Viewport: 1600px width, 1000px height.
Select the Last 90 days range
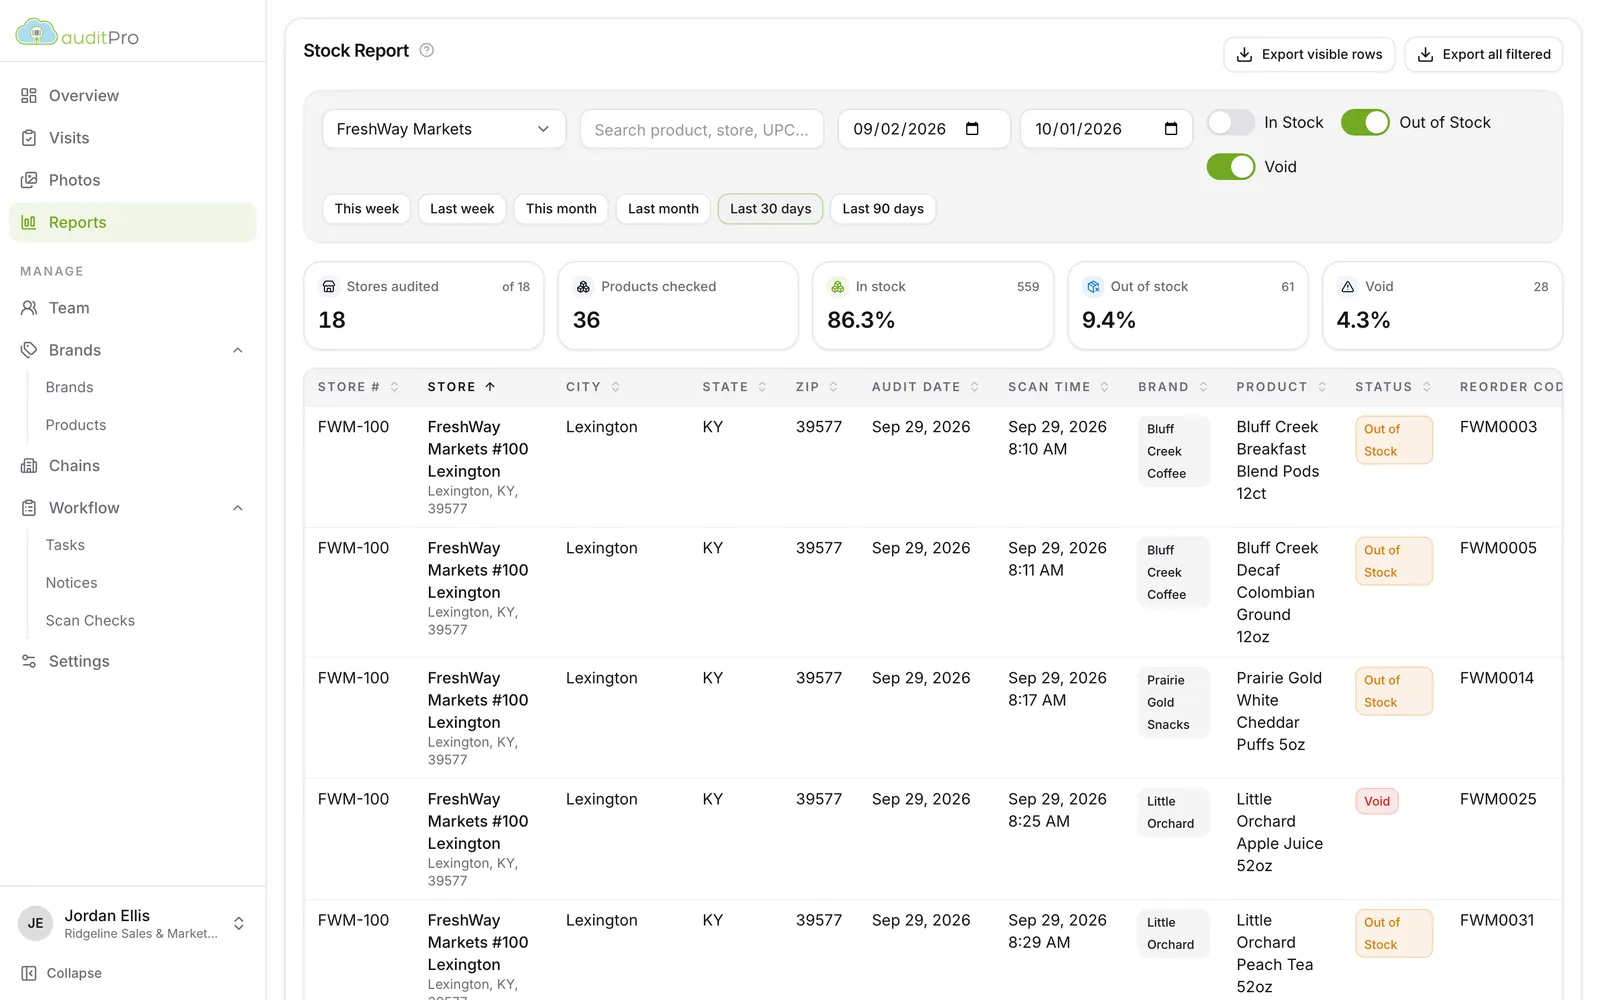click(882, 209)
